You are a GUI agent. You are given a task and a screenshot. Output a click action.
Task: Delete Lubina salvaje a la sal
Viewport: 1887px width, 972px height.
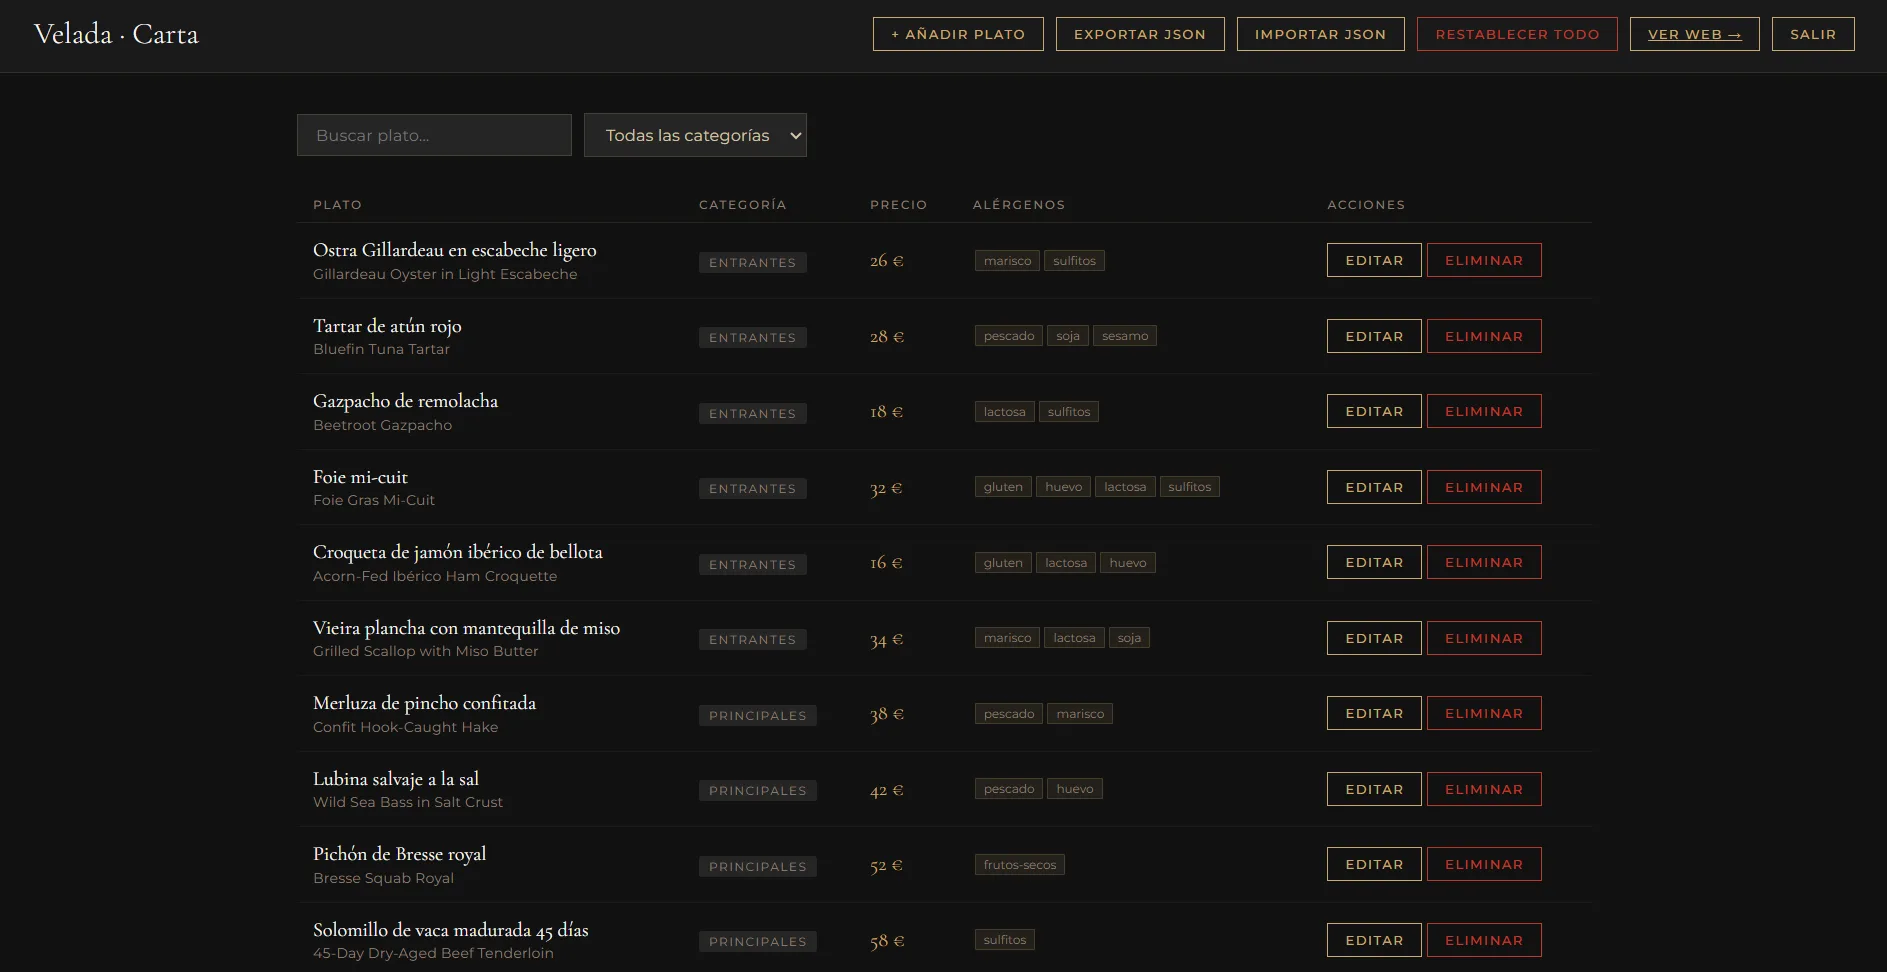point(1484,789)
